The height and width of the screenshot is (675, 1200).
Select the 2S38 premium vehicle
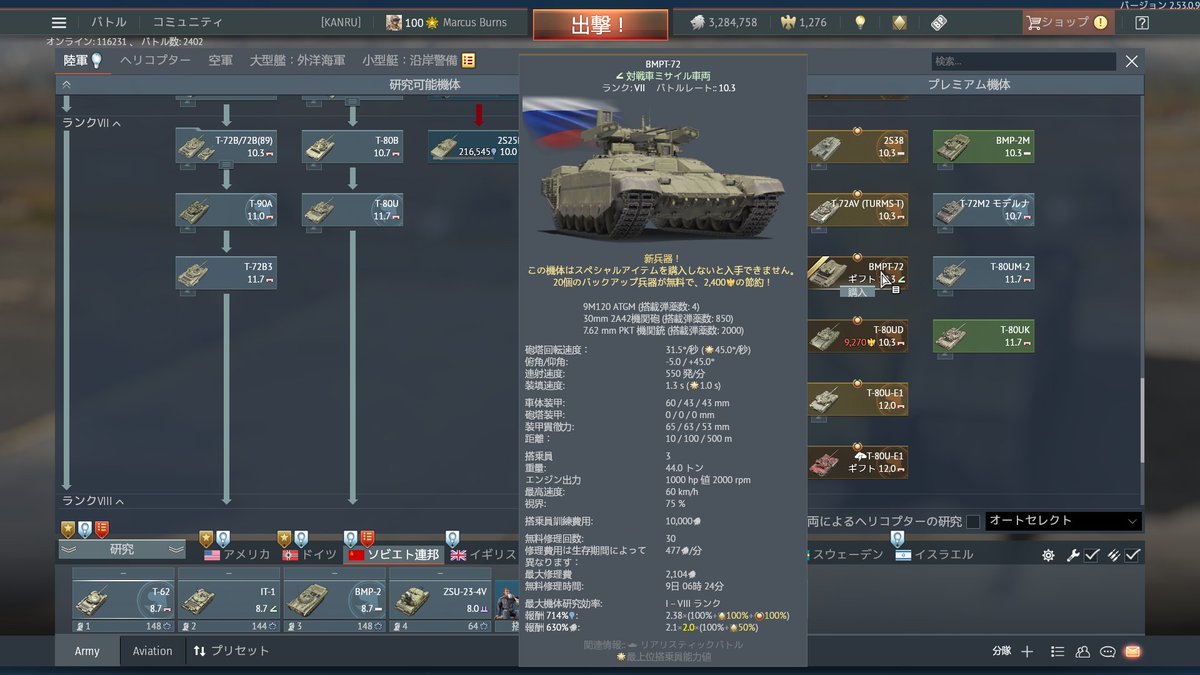tap(858, 146)
